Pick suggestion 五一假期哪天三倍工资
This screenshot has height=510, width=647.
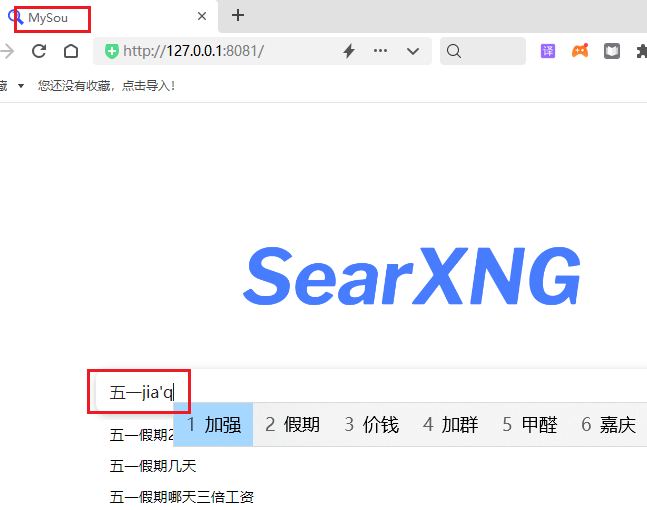tap(182, 497)
